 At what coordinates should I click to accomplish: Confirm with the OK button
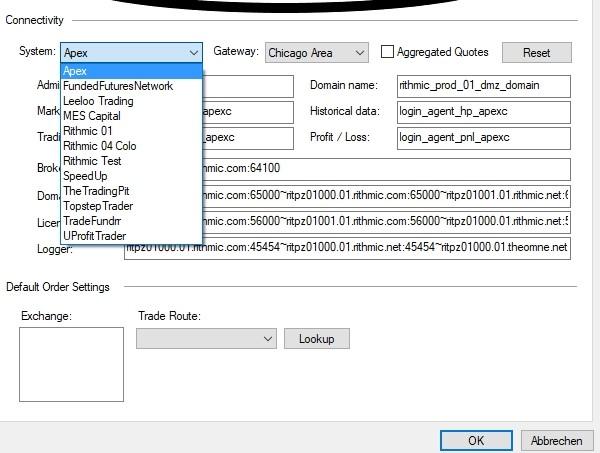coord(476,441)
